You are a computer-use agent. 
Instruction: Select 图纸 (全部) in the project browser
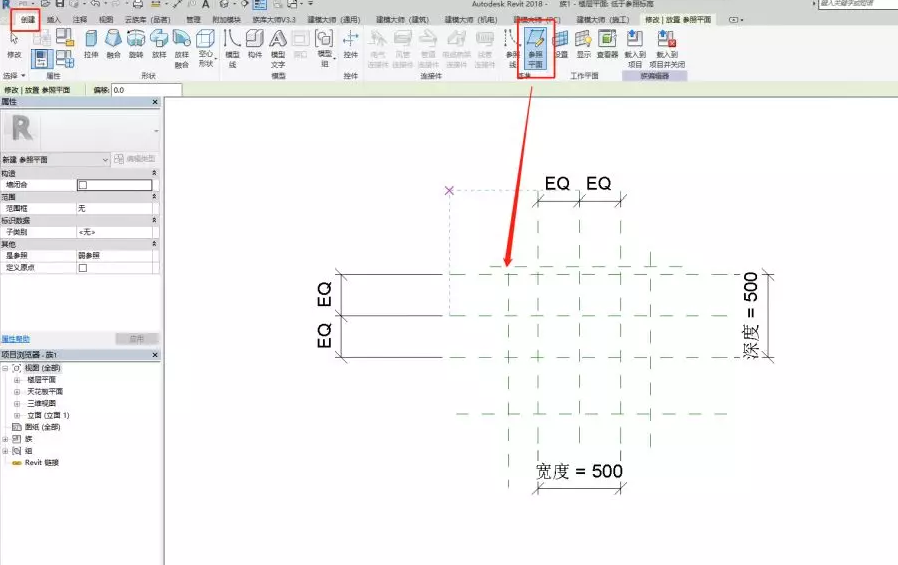point(42,427)
